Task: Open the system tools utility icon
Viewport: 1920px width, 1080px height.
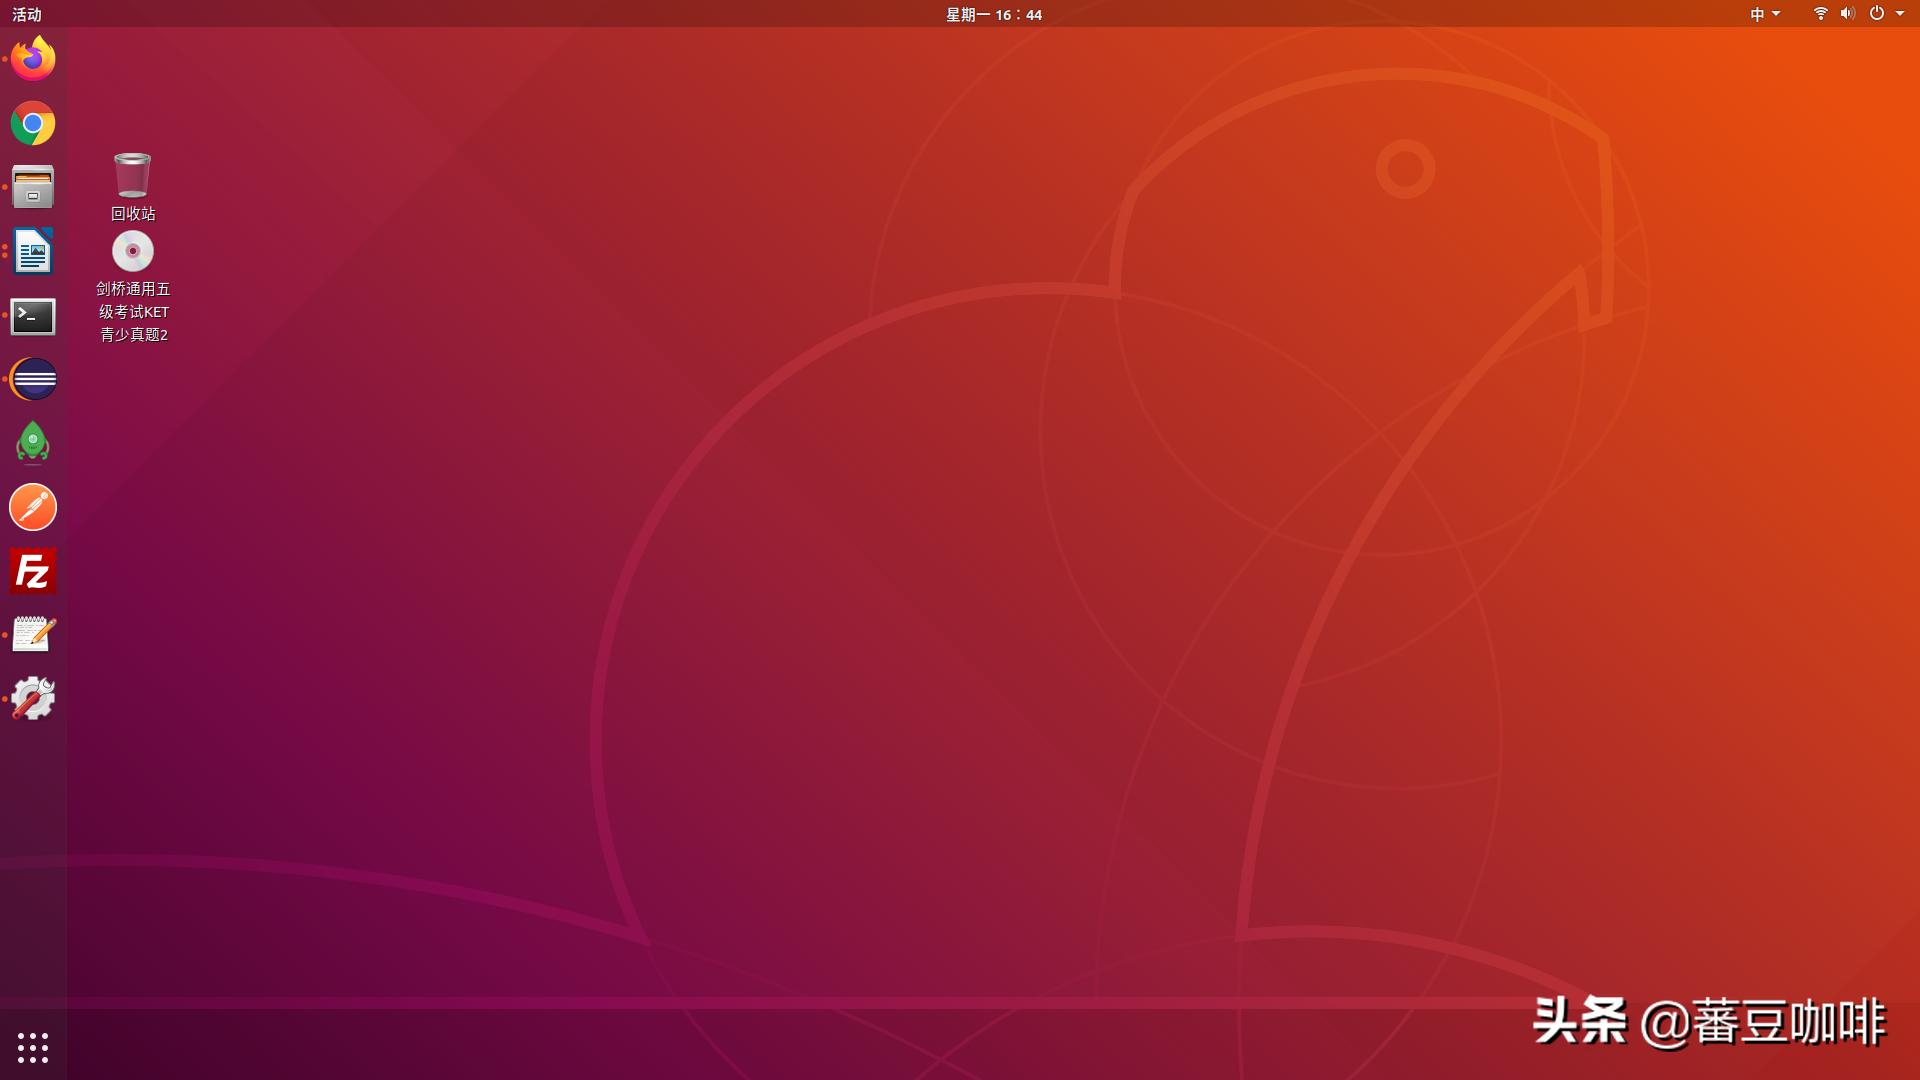Action: click(x=33, y=698)
